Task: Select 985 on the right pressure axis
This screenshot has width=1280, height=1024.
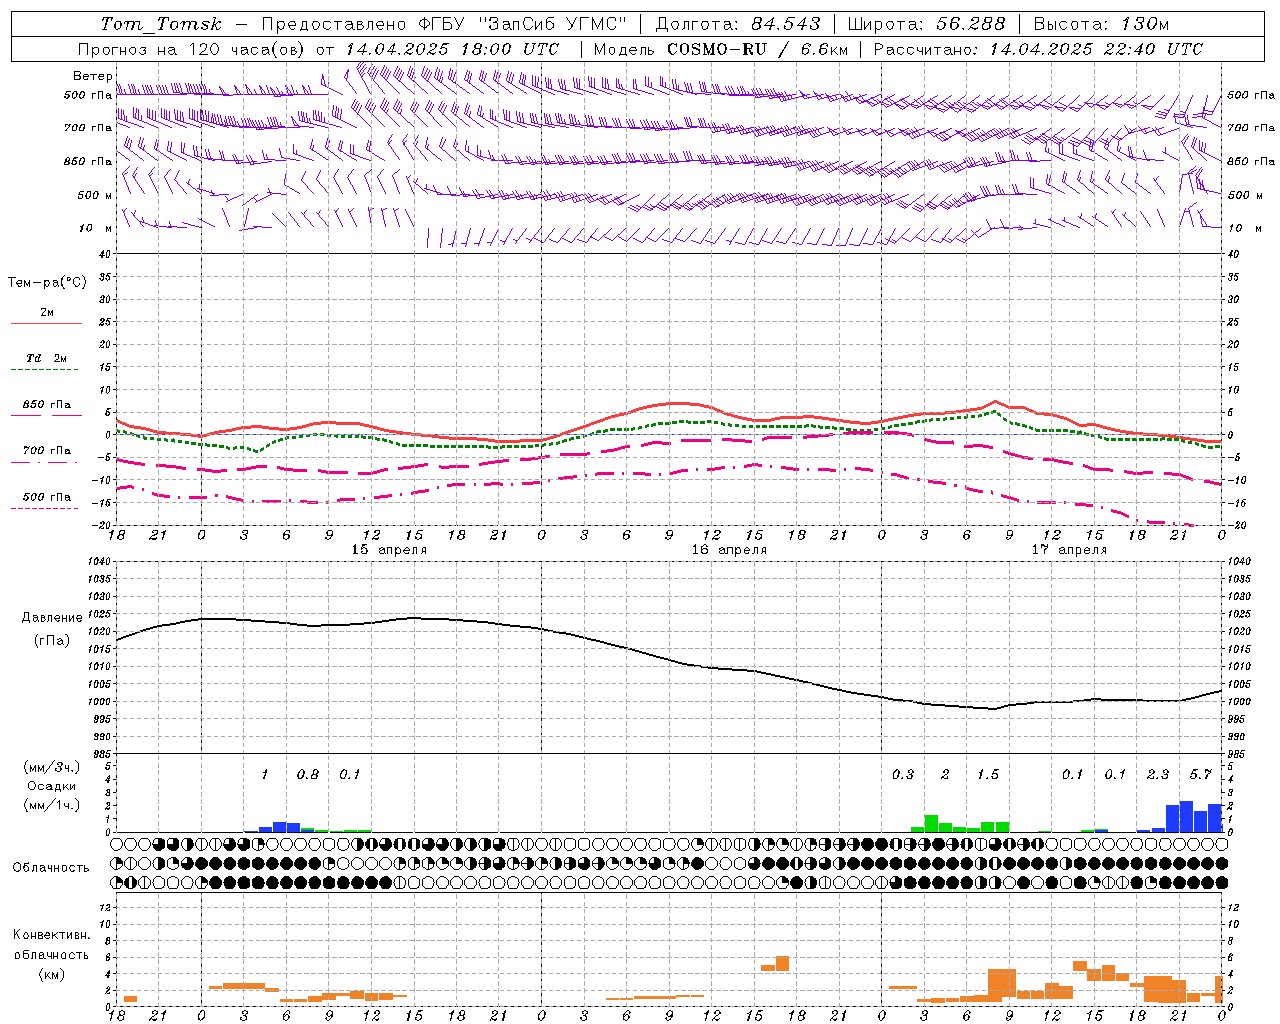Action: 1238,754
